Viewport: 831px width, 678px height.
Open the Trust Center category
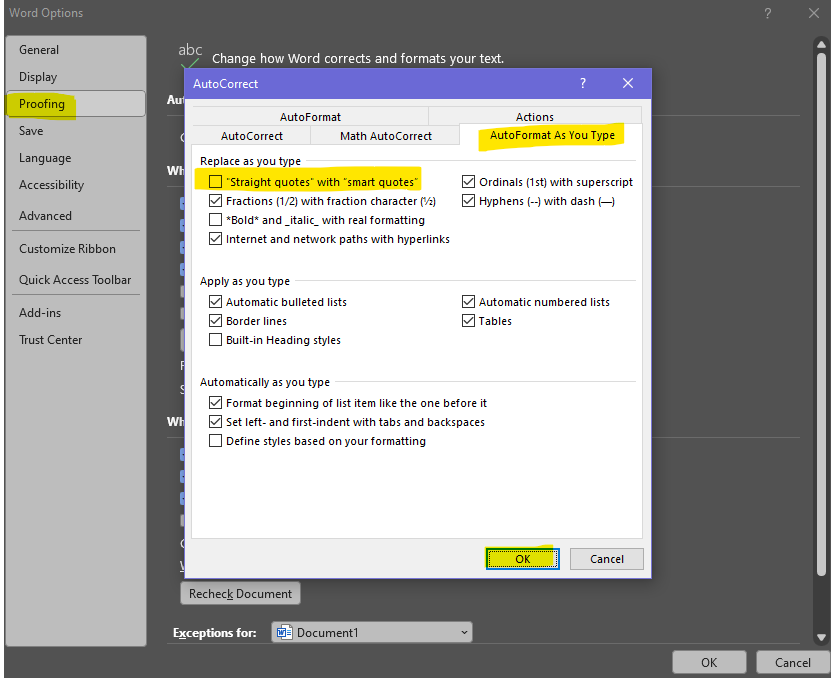76,340
